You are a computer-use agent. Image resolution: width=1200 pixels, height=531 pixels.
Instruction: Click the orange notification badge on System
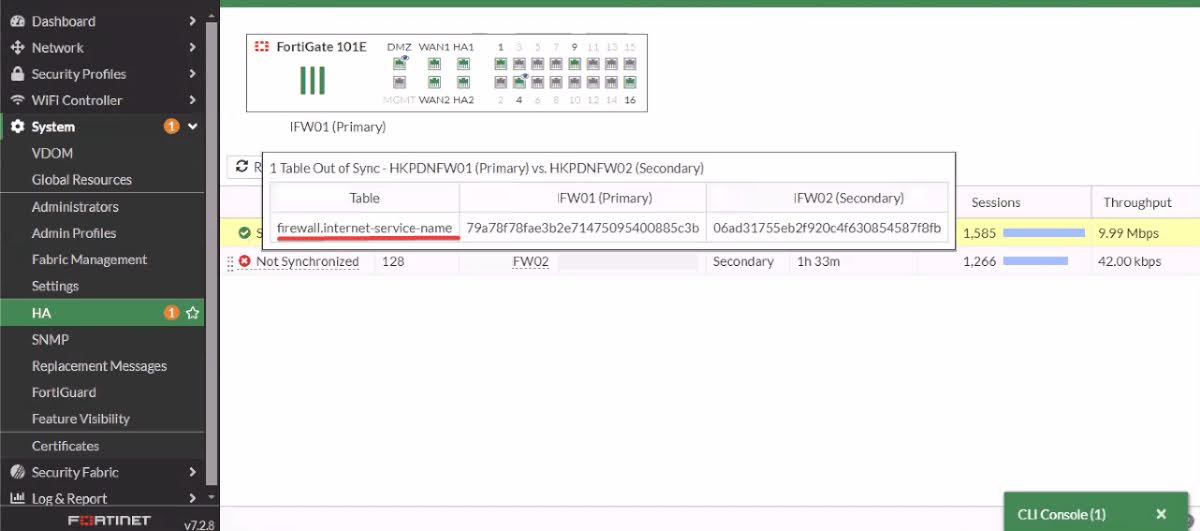171,127
